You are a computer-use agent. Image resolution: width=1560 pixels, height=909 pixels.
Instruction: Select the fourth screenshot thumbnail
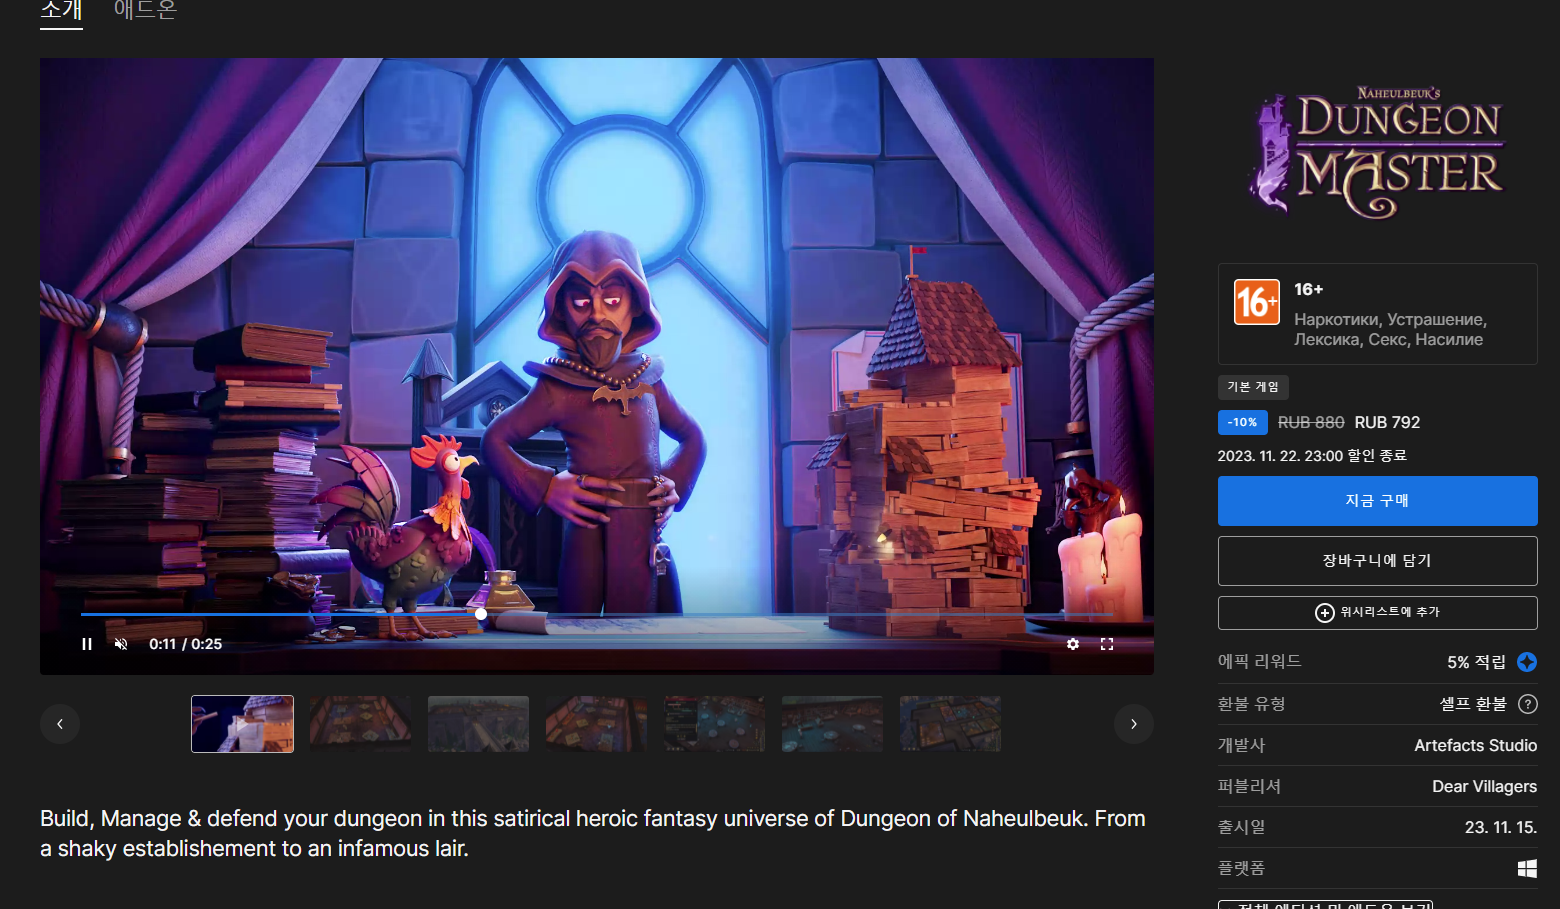(x=596, y=724)
